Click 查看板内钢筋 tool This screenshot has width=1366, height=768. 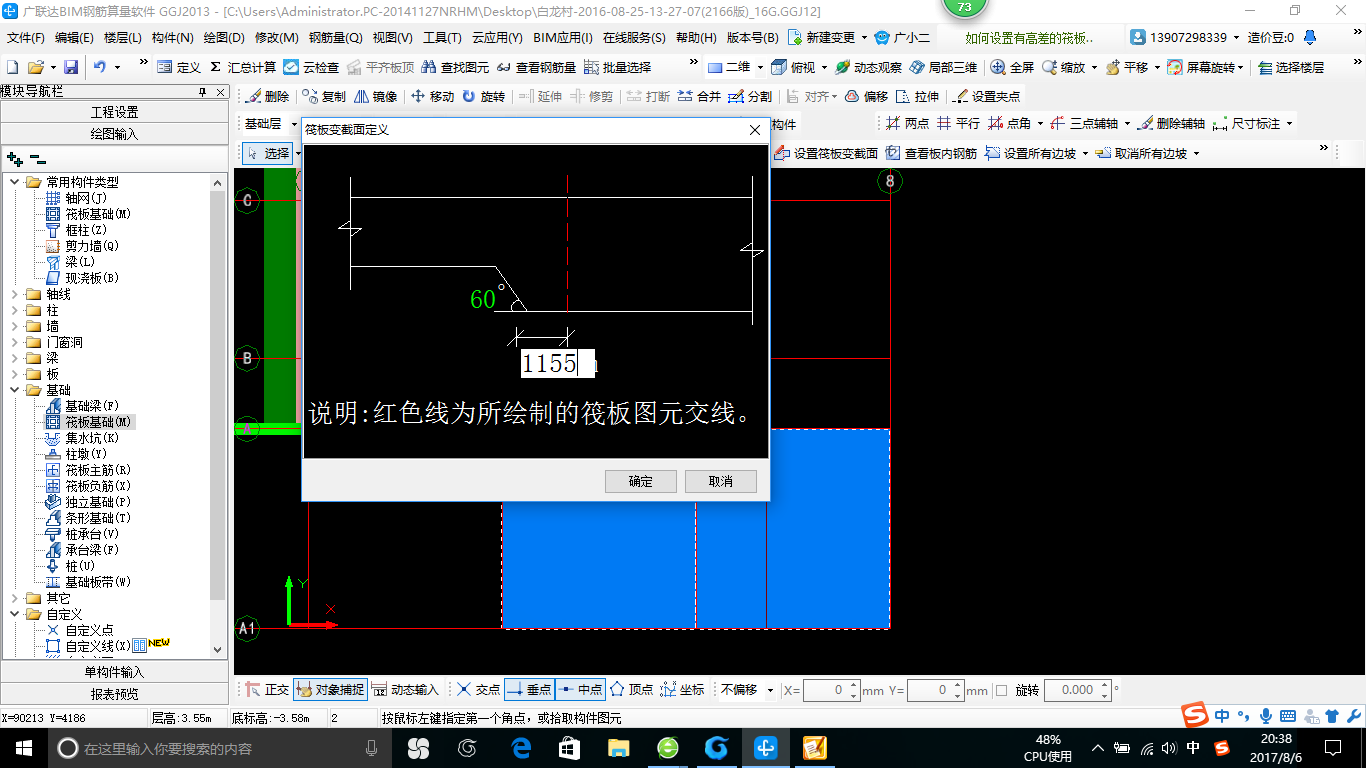click(x=931, y=153)
